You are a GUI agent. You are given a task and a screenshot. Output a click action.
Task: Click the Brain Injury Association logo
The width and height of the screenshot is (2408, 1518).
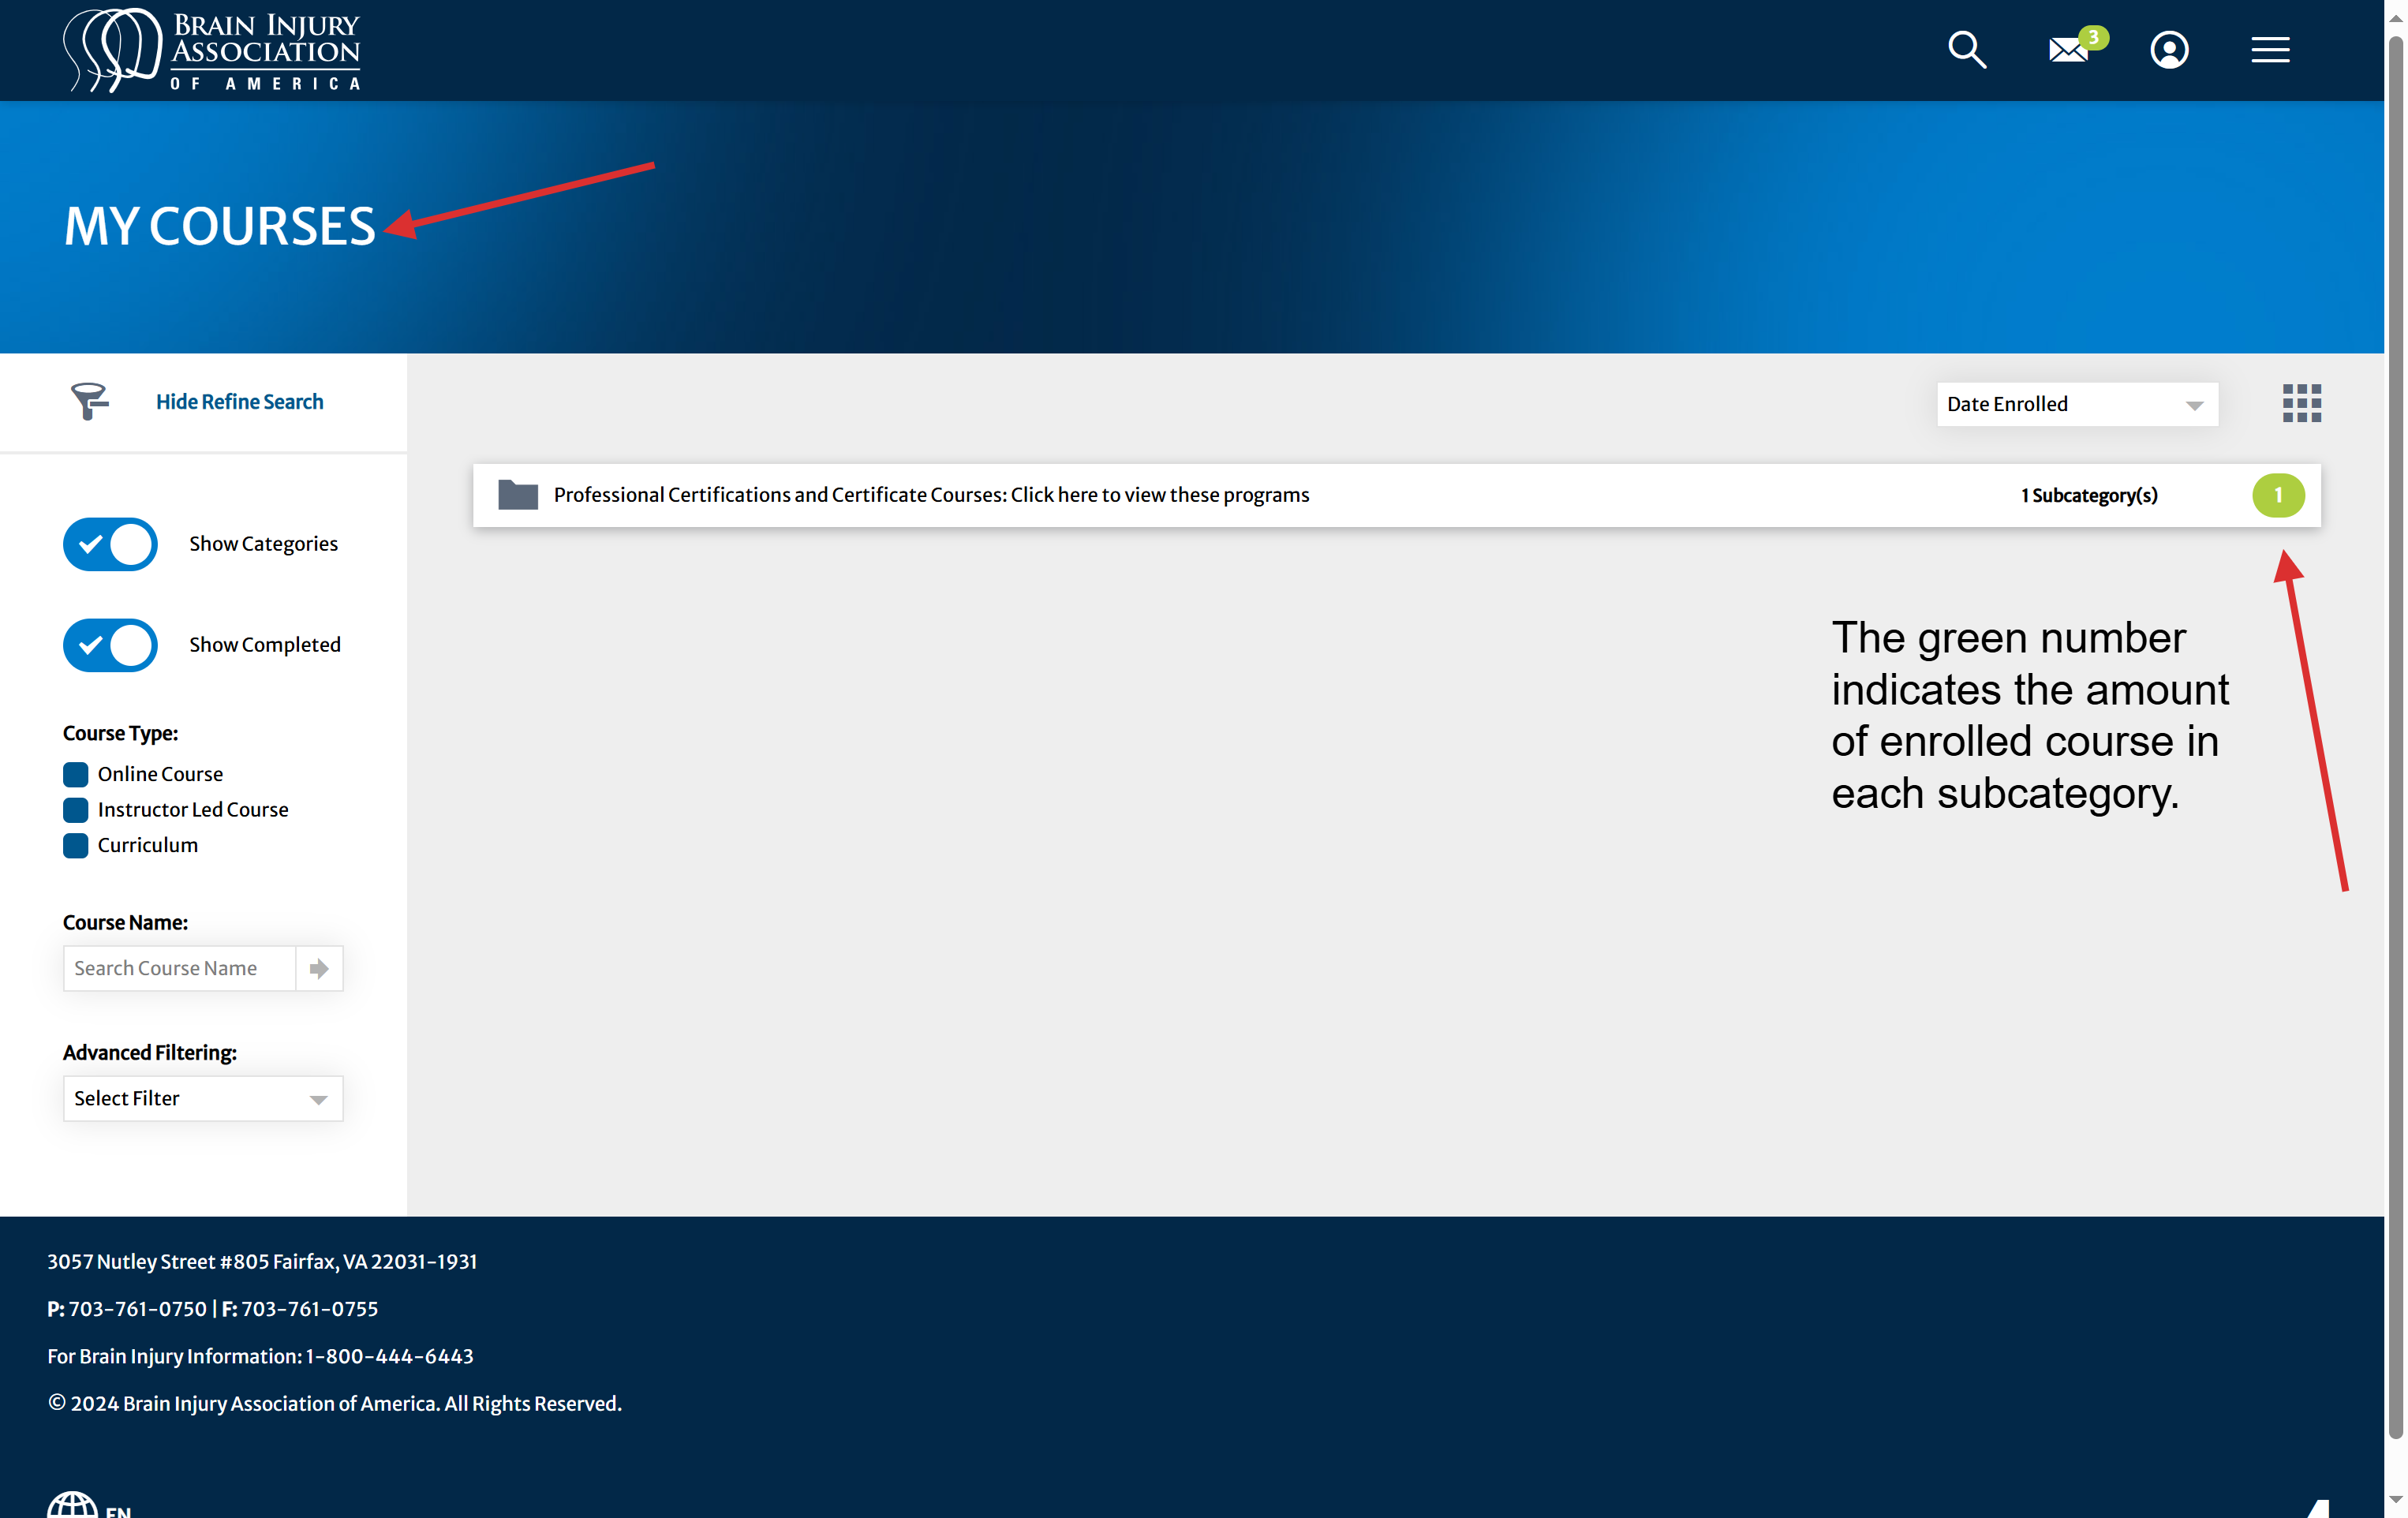pyautogui.click(x=212, y=50)
